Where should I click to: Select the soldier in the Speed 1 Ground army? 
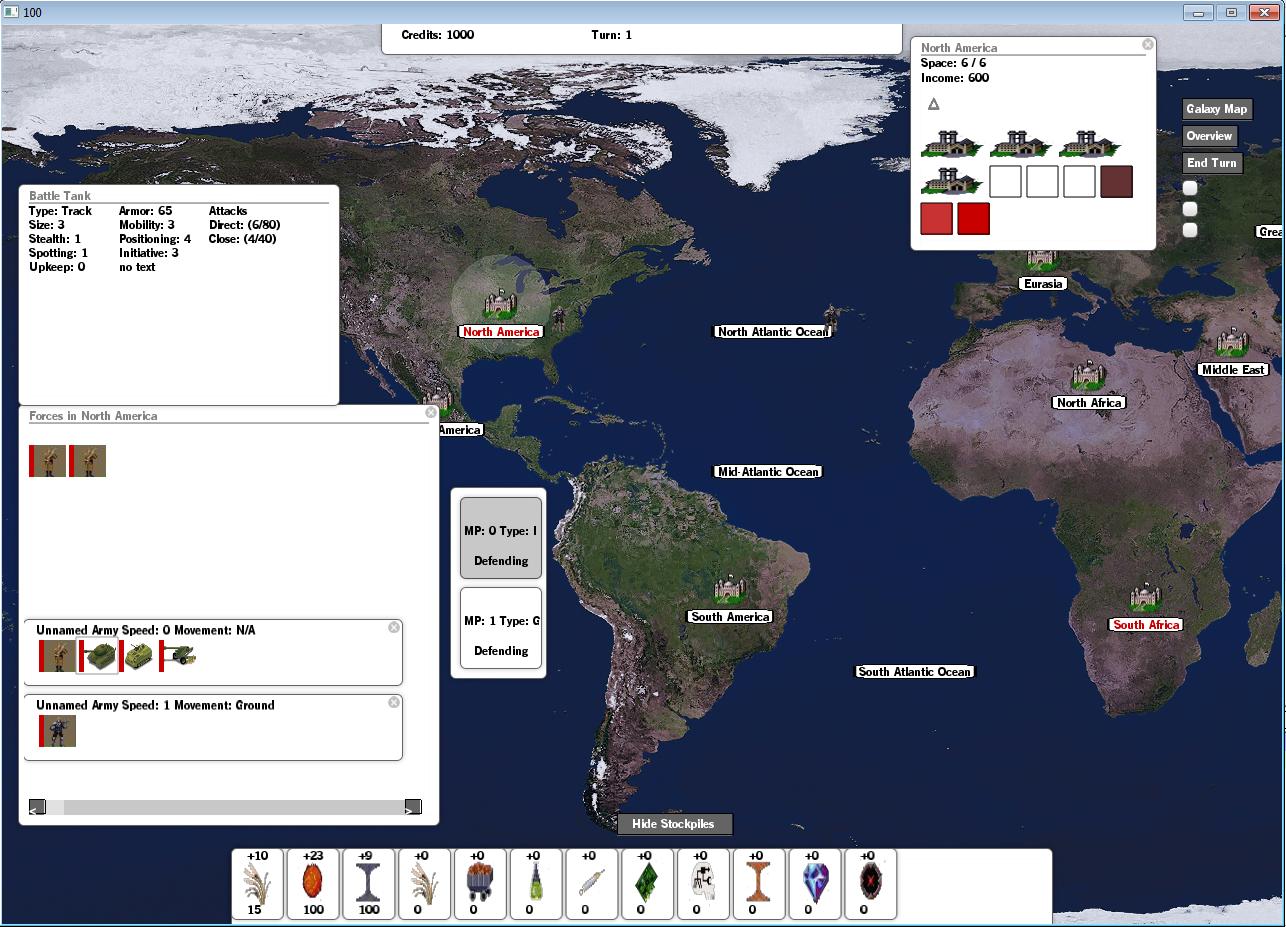coord(57,731)
